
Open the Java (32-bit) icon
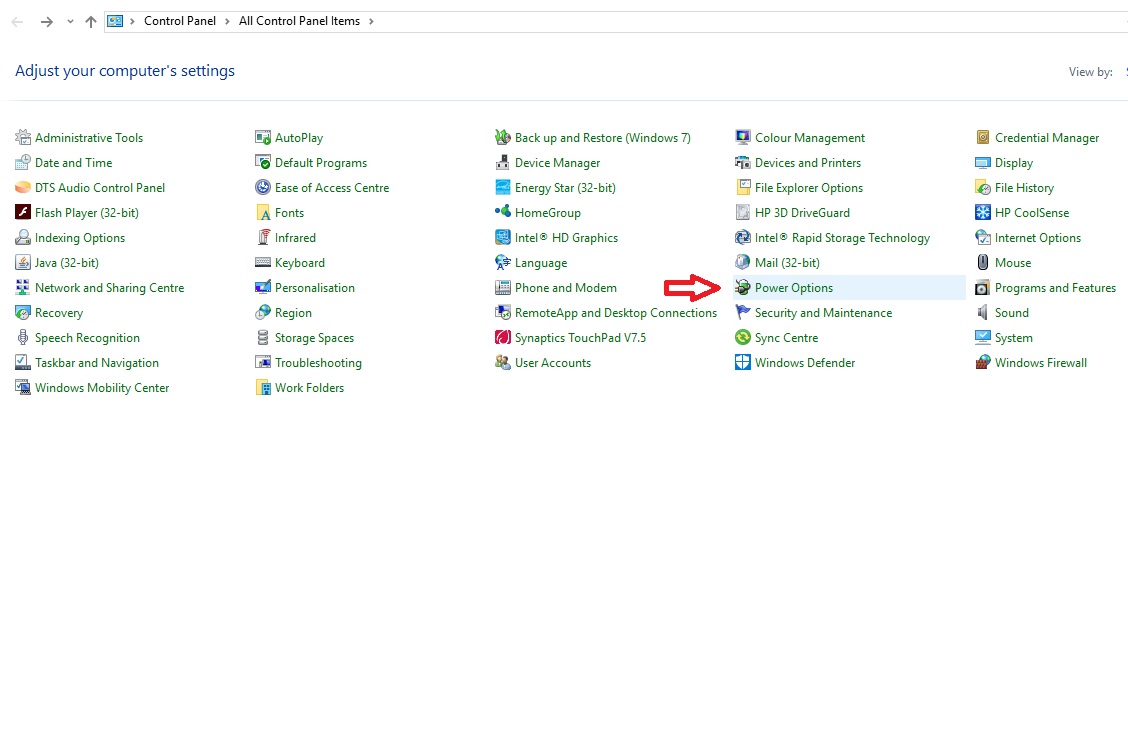click(x=23, y=262)
